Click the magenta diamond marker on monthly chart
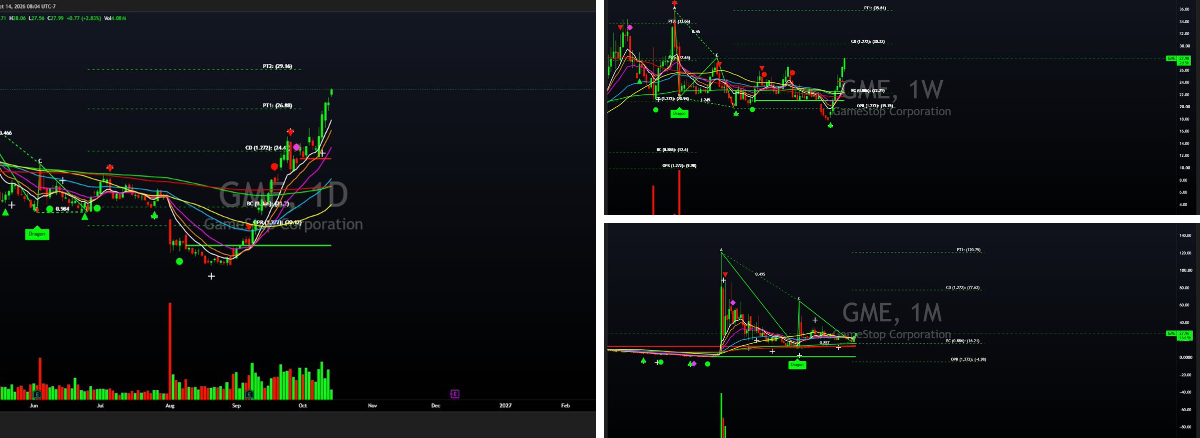Screen dimensions: 1200x438 (x=733, y=301)
